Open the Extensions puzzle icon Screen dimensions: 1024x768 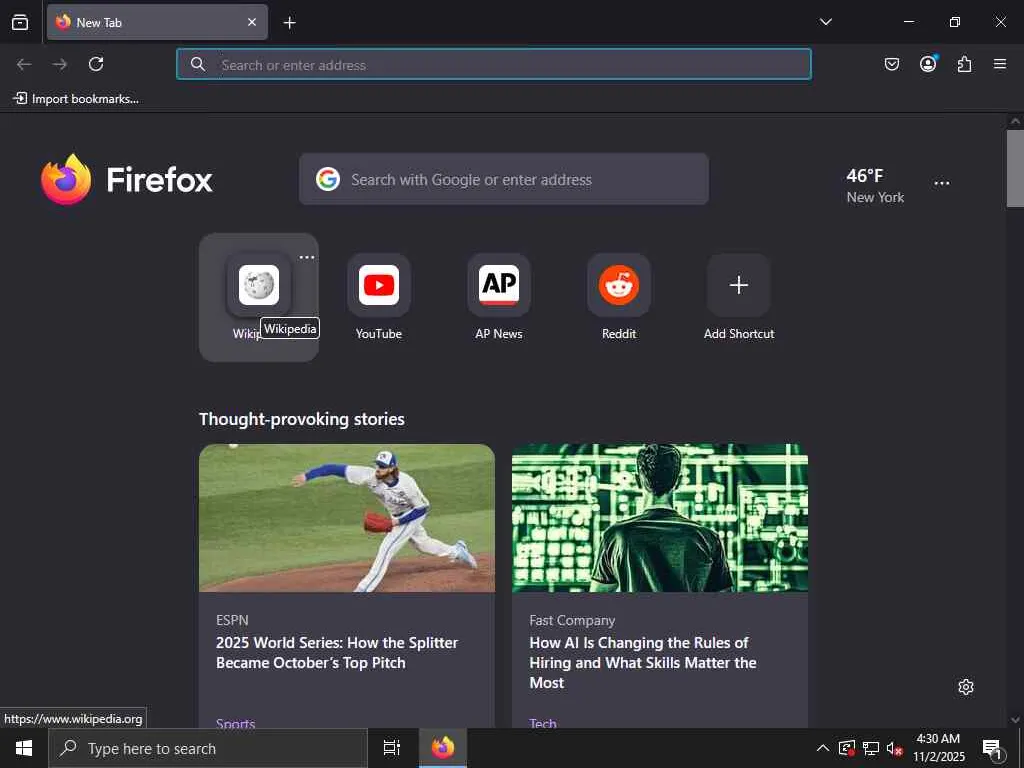tap(964, 64)
